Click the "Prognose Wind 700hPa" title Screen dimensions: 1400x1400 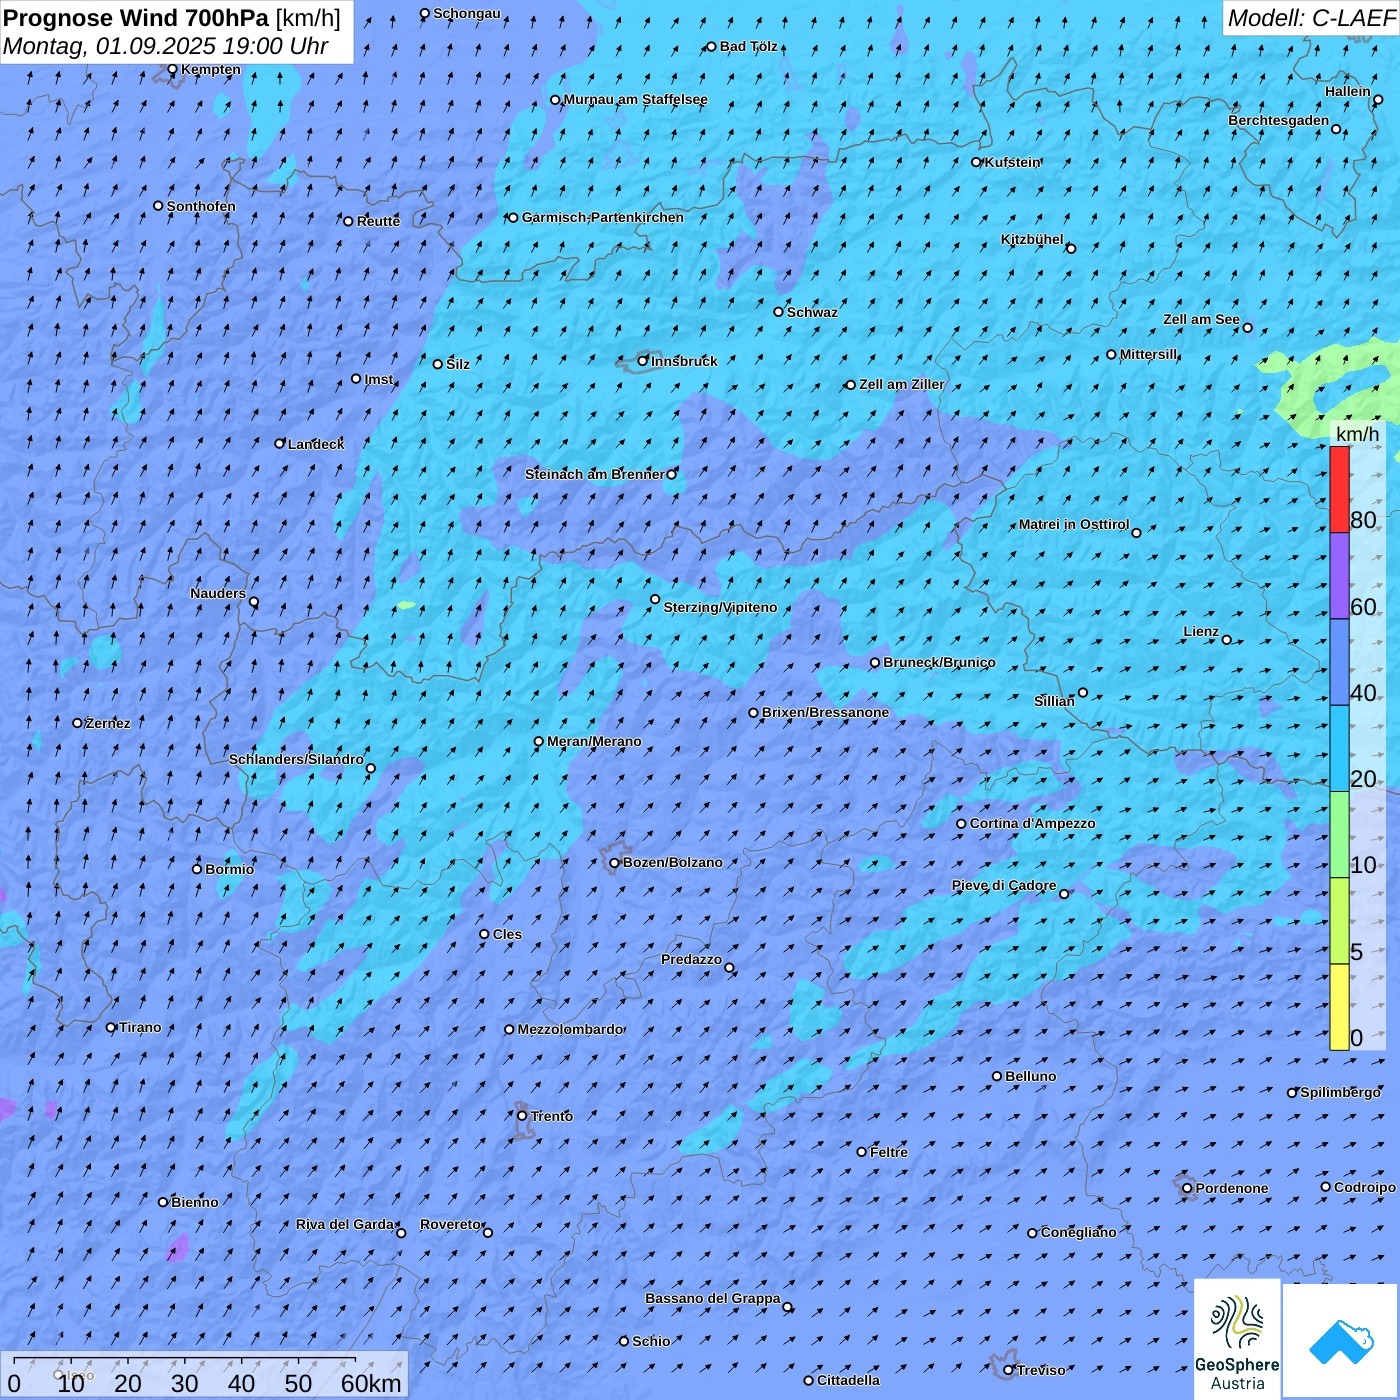tap(136, 17)
